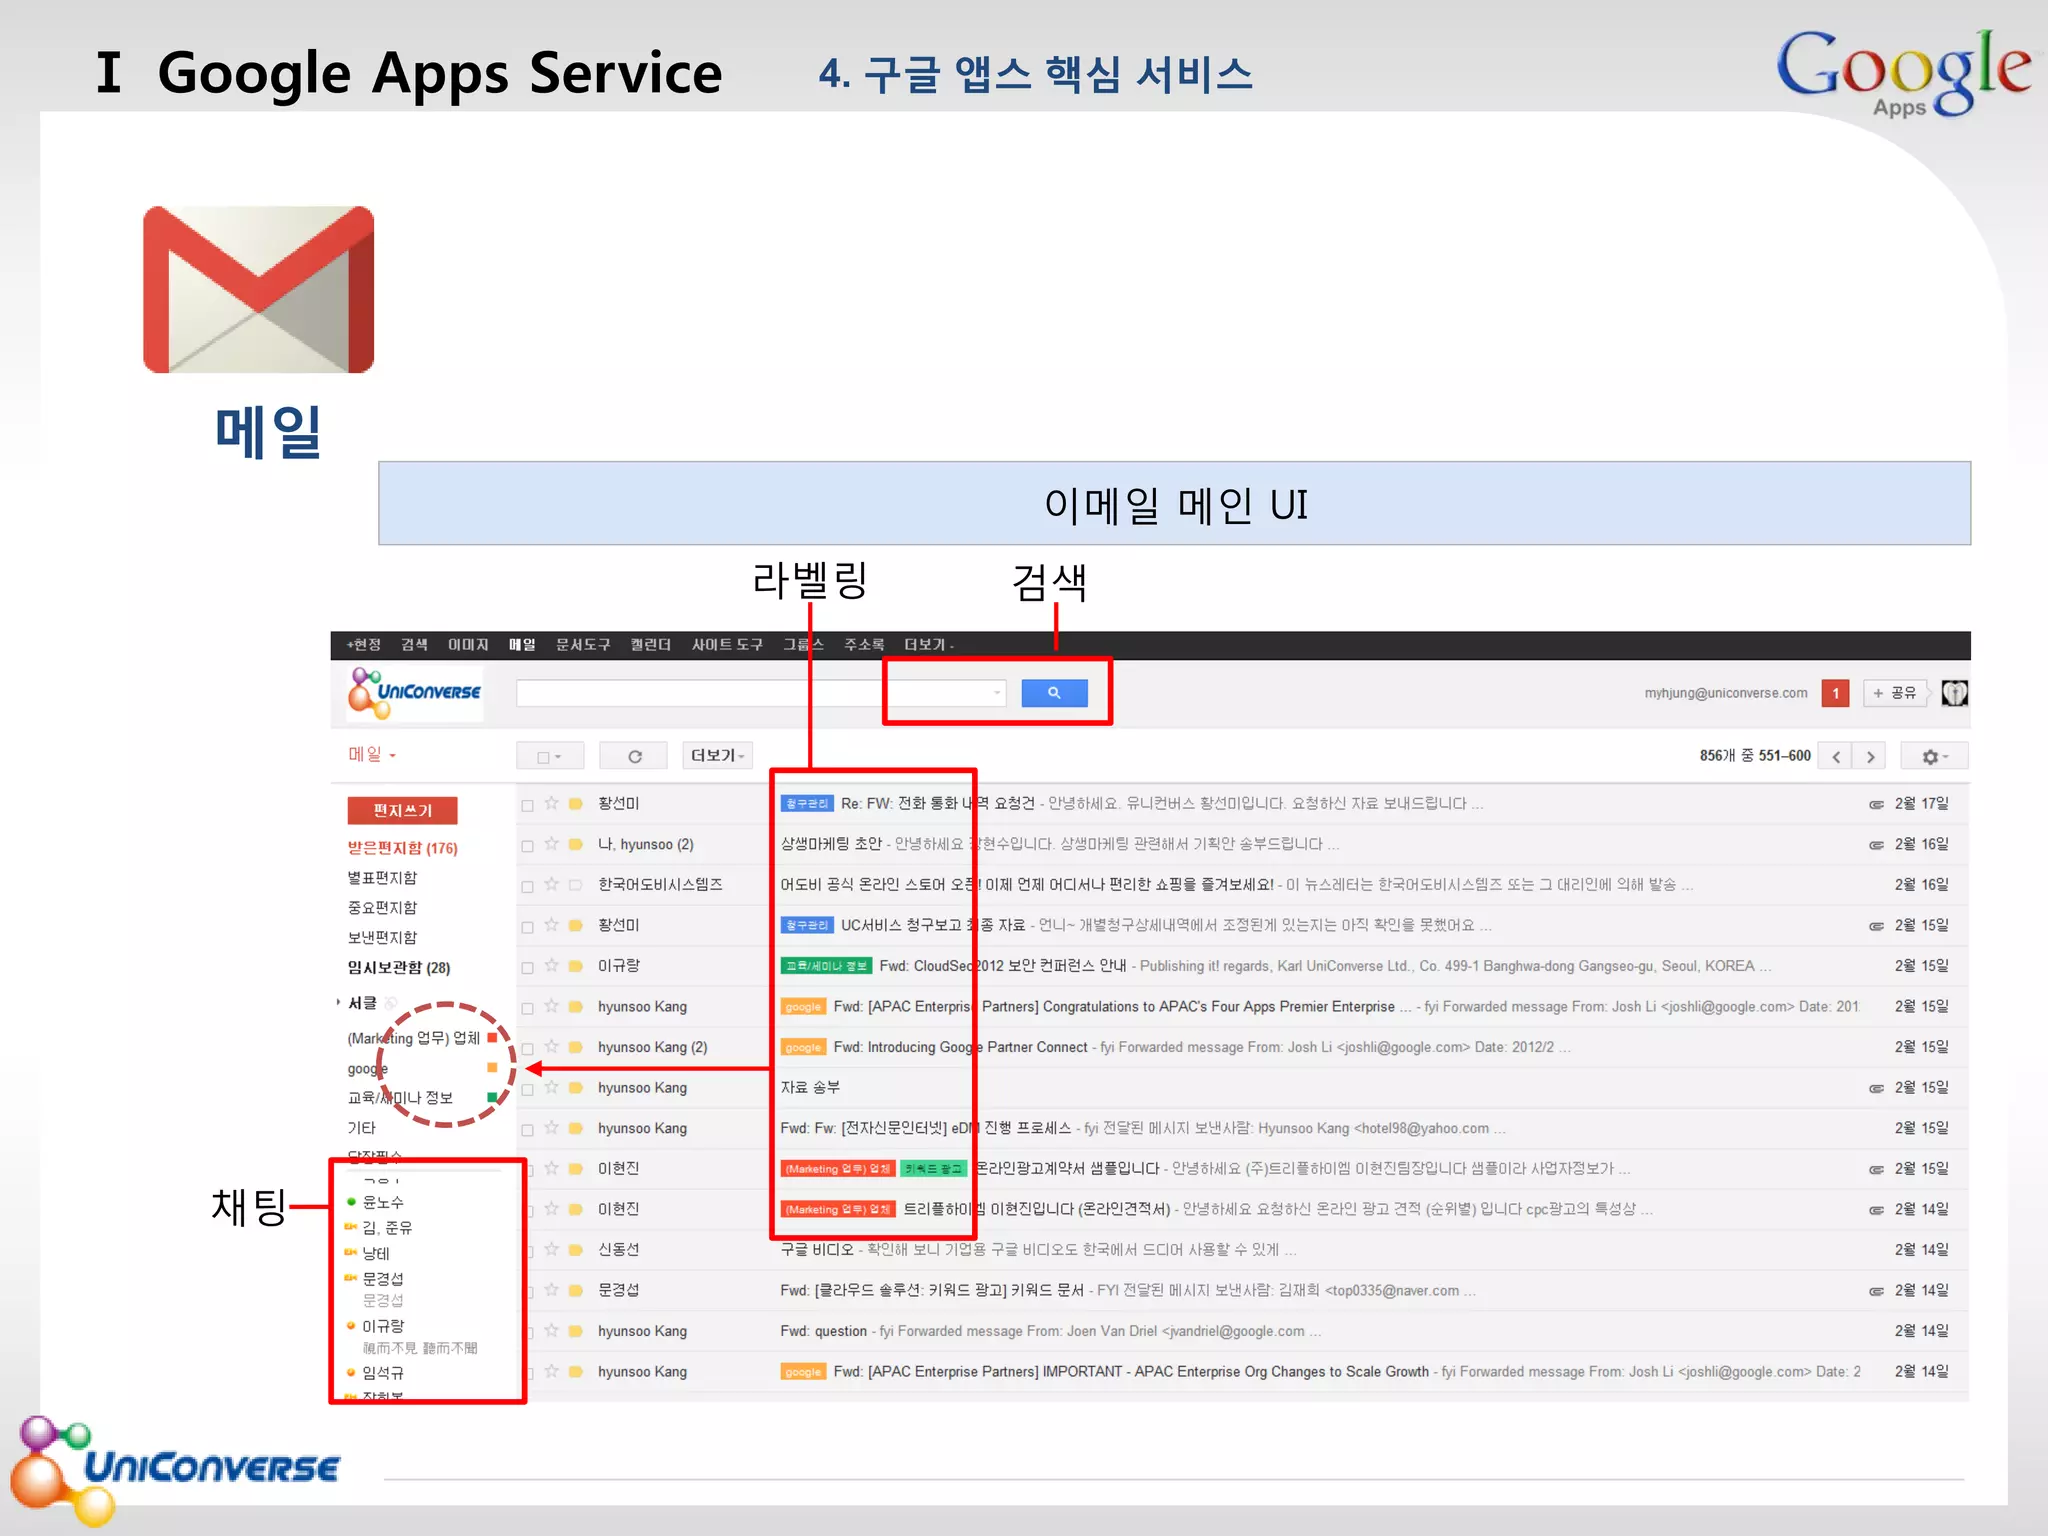Viewport: 2048px width, 1536px height.
Task: Click importance marker of 문경섭 message
Action: pyautogui.click(x=576, y=1291)
